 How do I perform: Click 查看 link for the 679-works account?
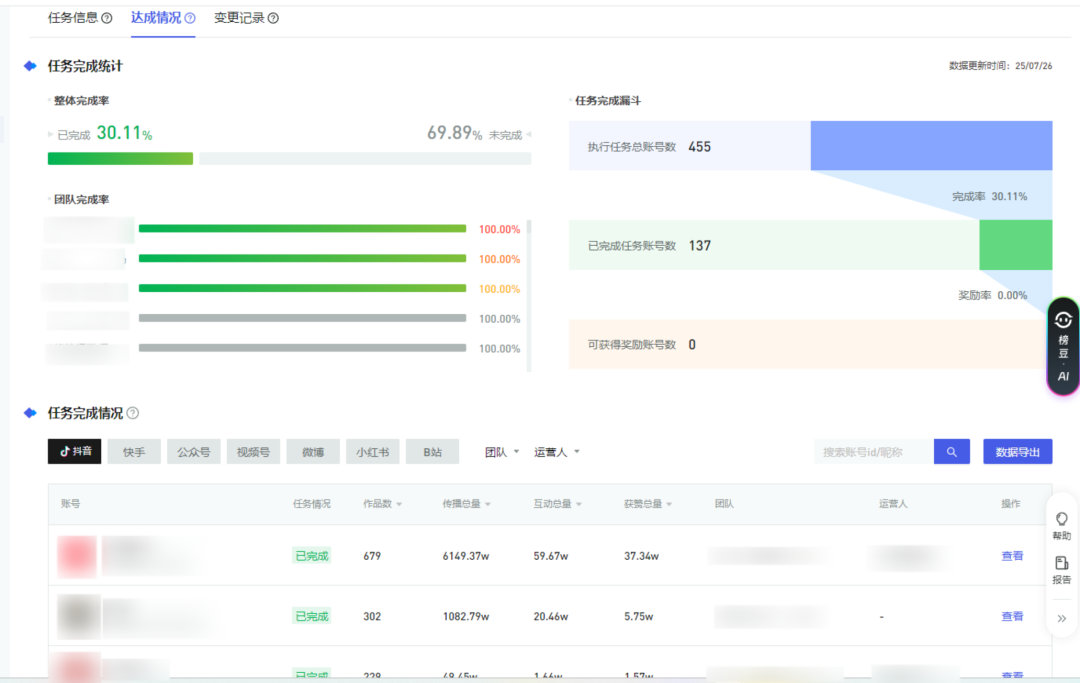1012,556
